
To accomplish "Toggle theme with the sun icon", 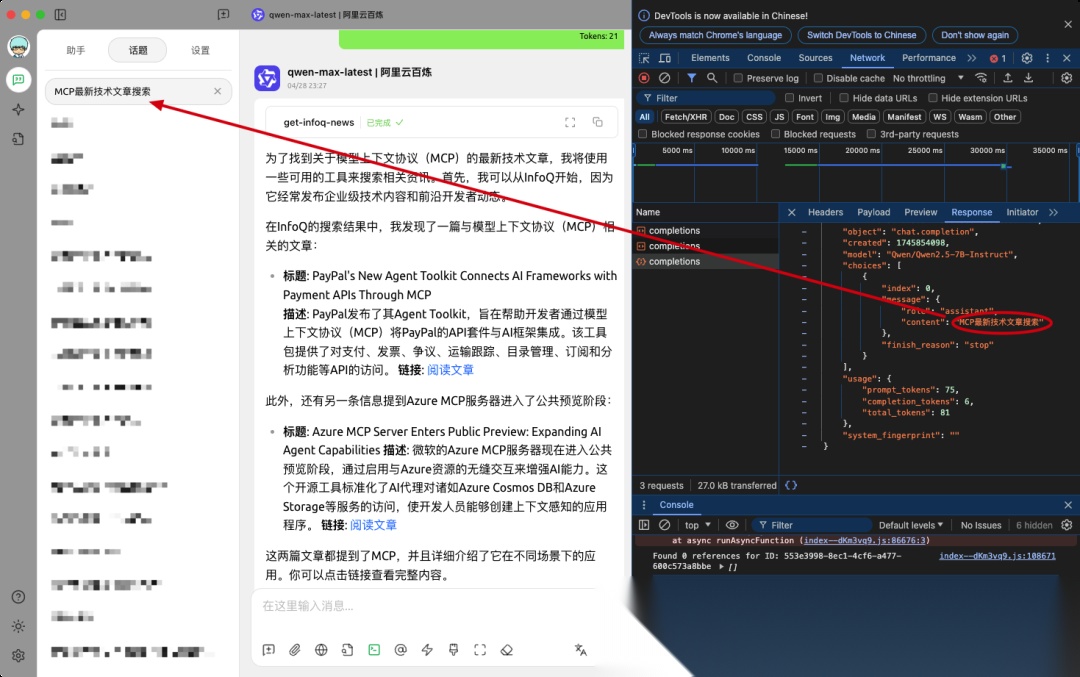I will [x=19, y=626].
